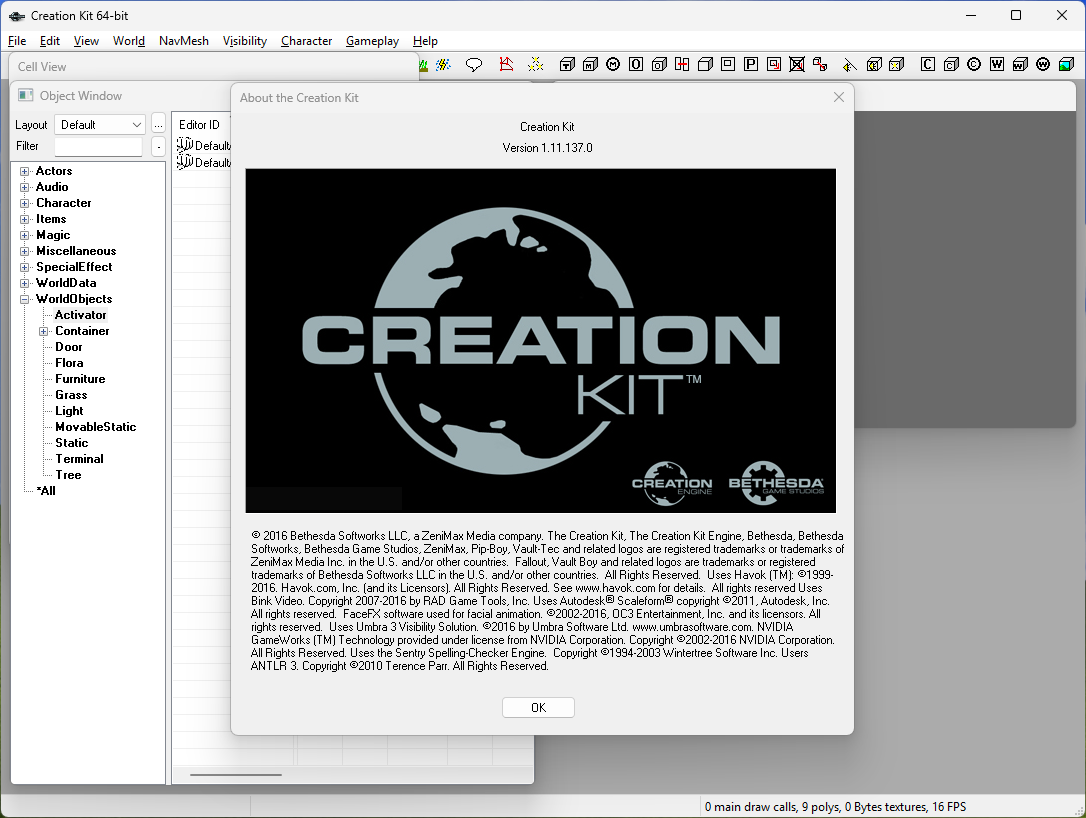Close the About the Creation Kit dialog
Viewport: 1086px width, 818px height.
tap(839, 97)
